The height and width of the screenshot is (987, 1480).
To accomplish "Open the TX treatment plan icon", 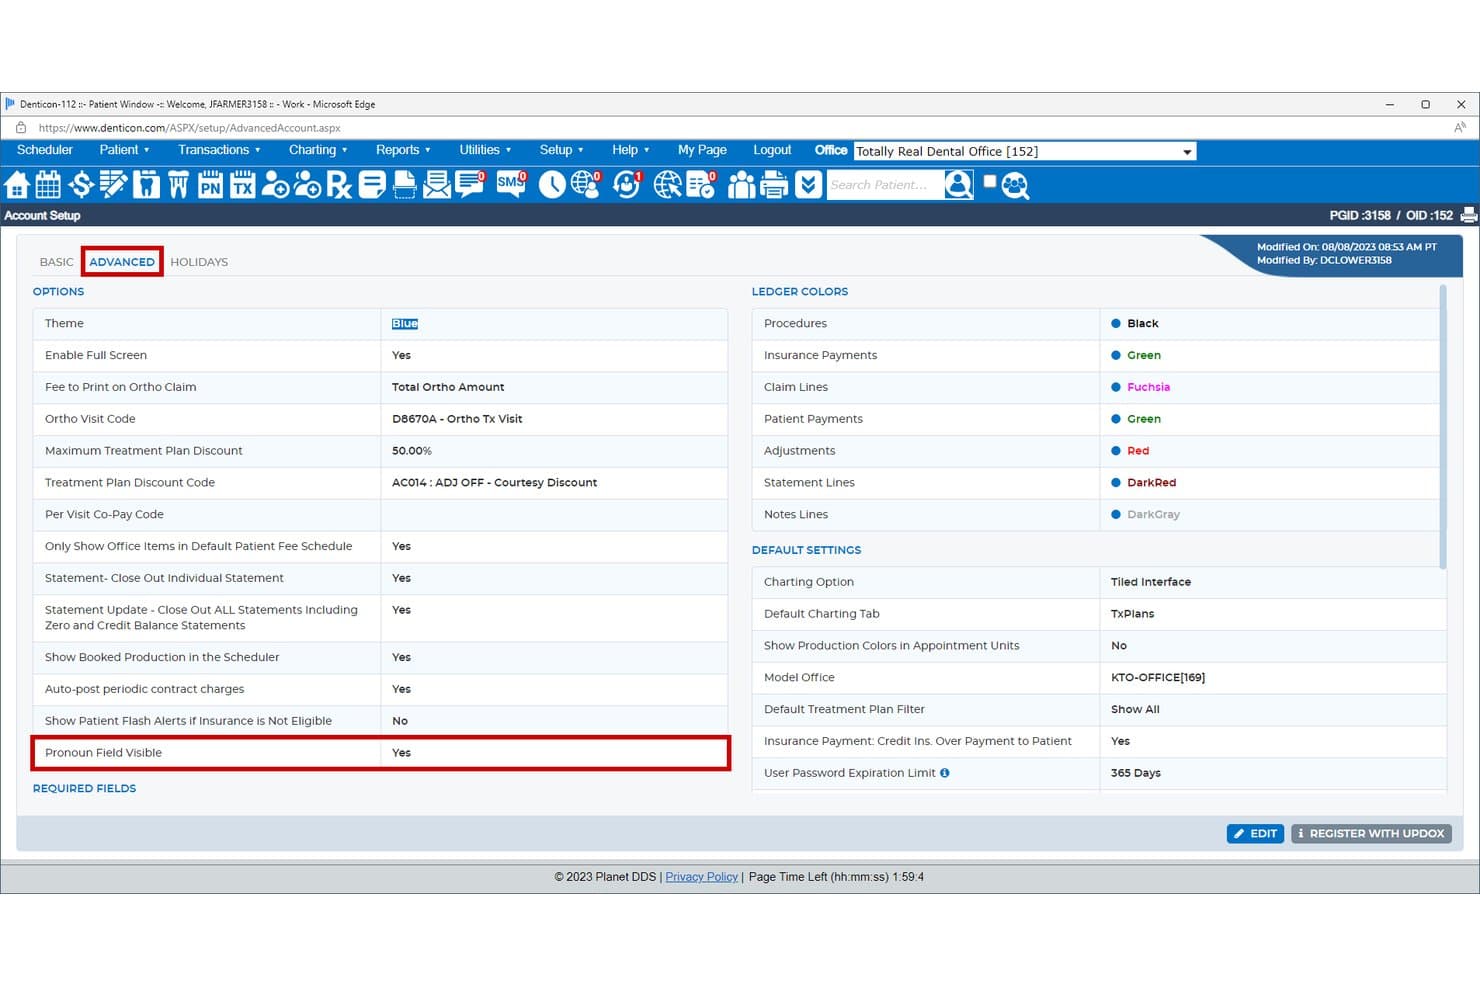I will (x=243, y=185).
